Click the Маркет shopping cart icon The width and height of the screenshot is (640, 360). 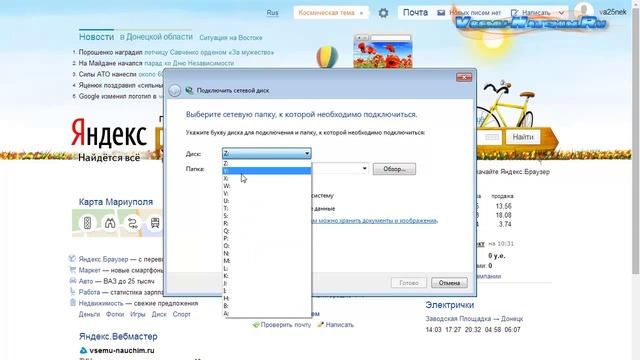pos(72,269)
